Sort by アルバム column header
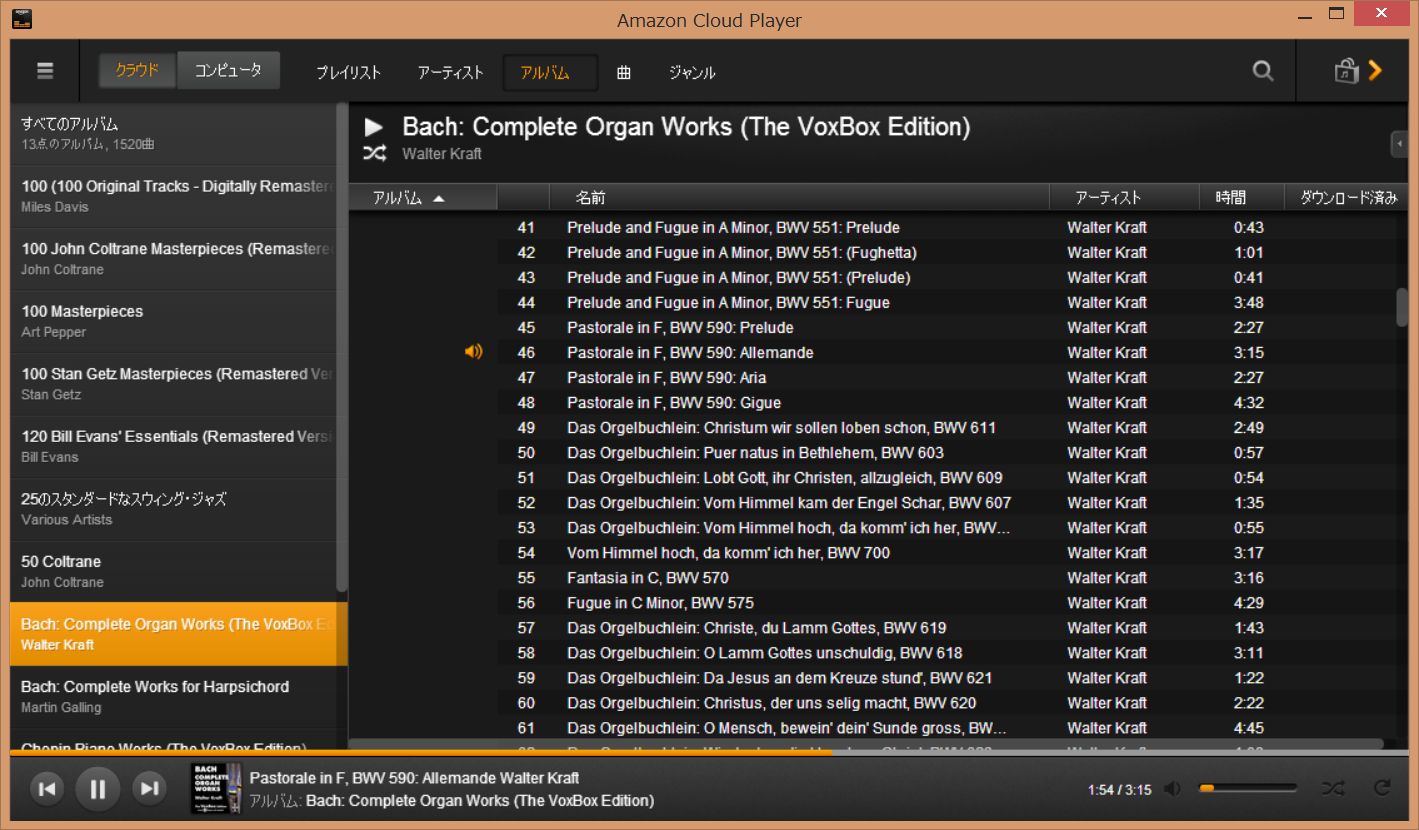Viewport: 1419px width, 830px height. pyautogui.click(x=422, y=198)
